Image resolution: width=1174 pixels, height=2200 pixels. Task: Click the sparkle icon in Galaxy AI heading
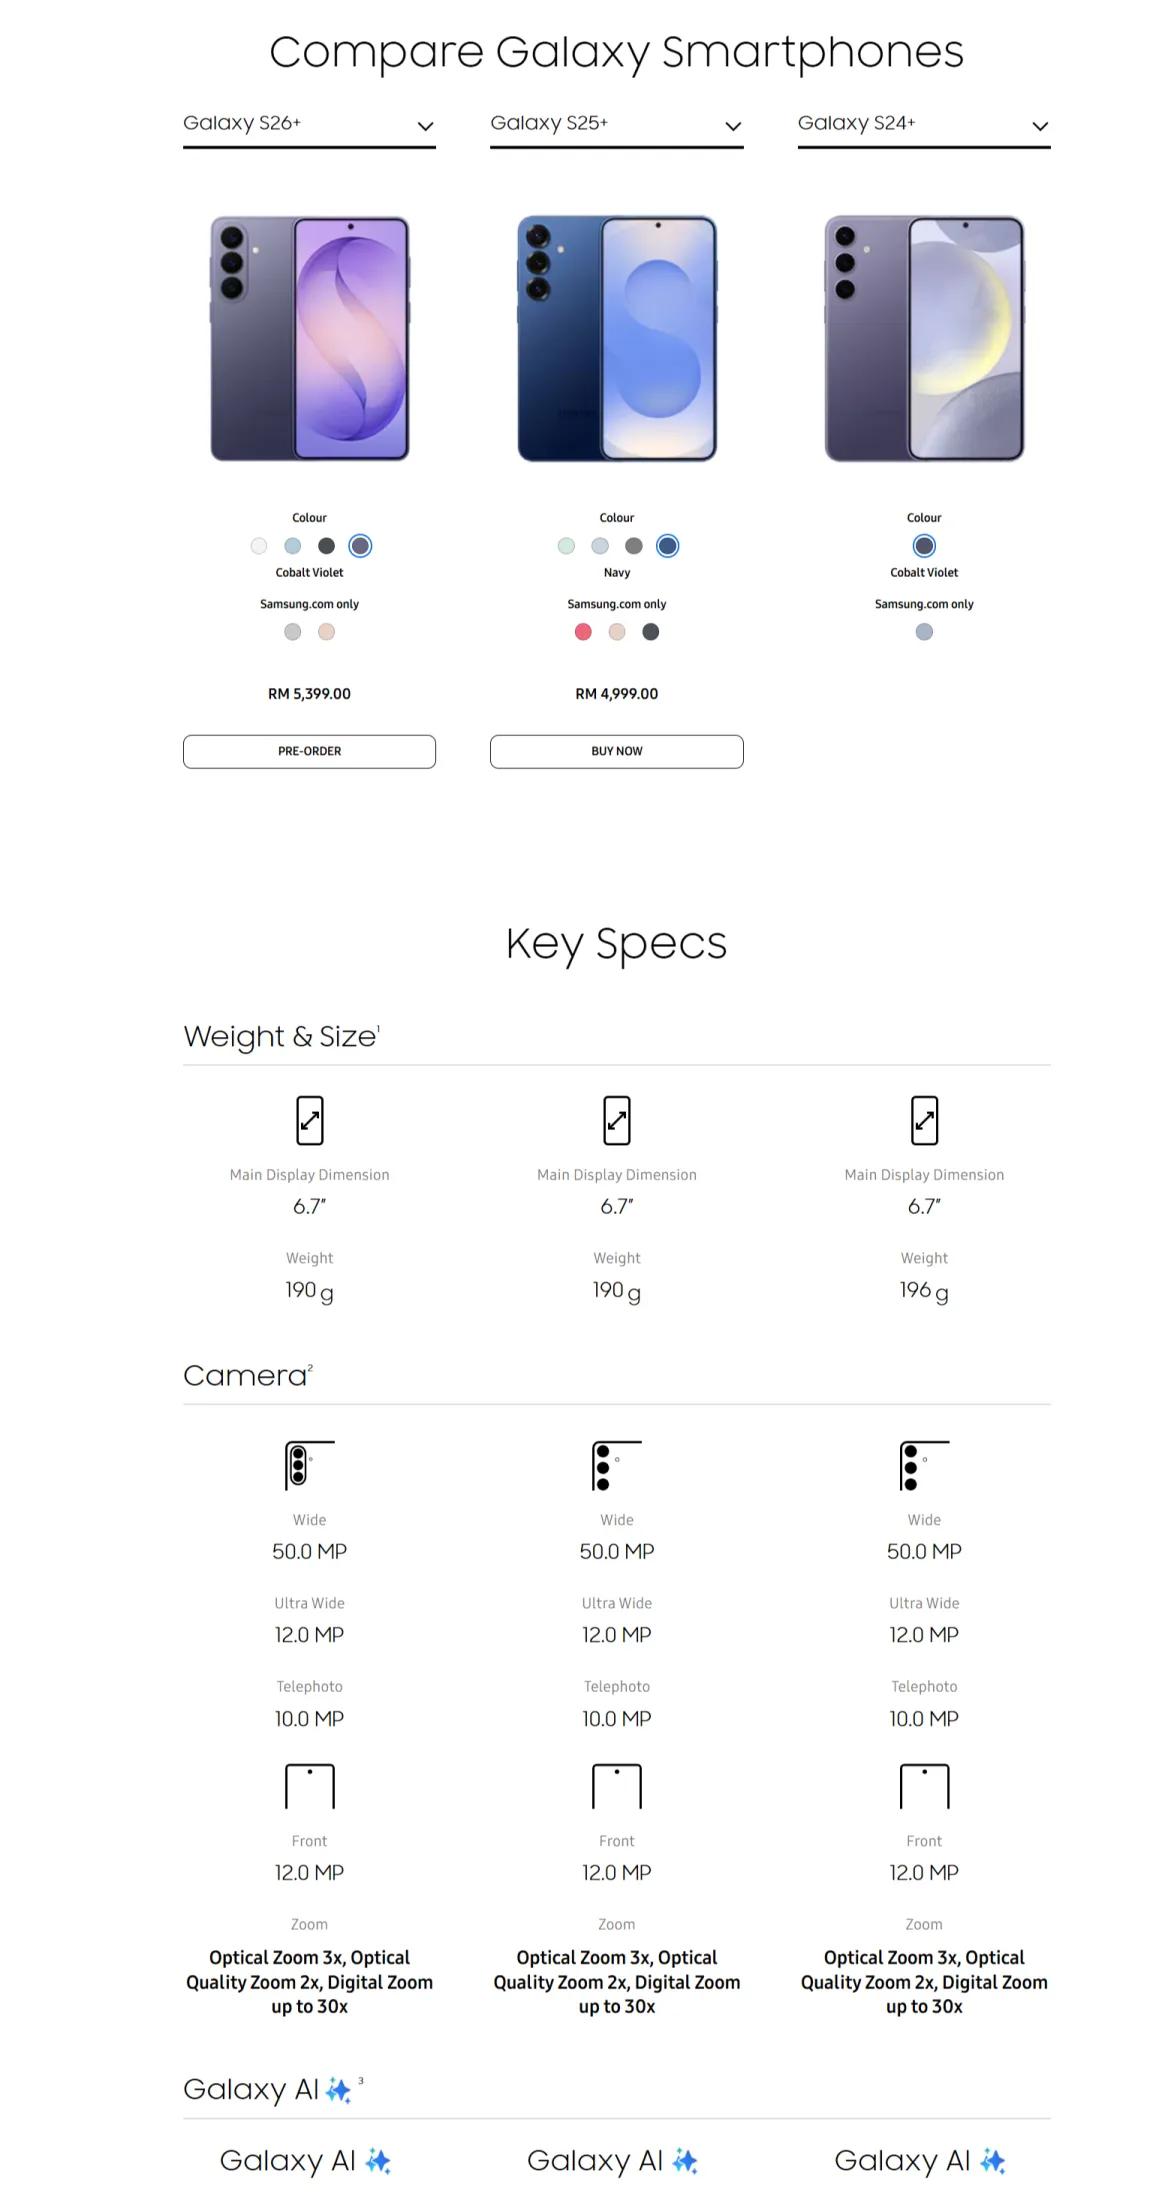click(x=339, y=2090)
